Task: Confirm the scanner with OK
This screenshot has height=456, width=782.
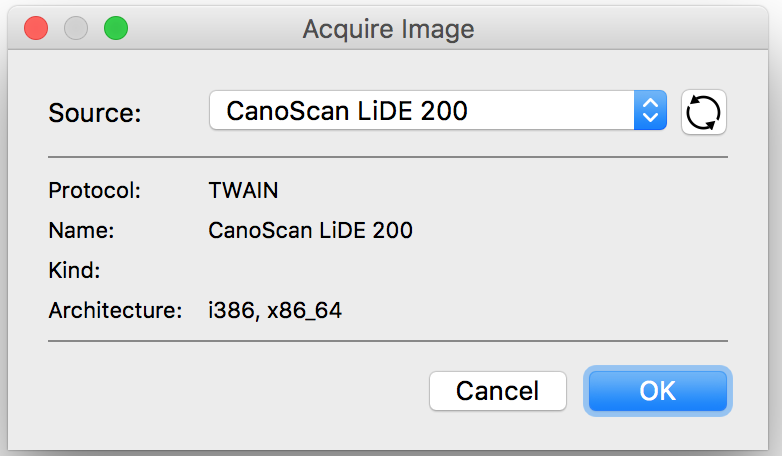Action: coord(657,391)
